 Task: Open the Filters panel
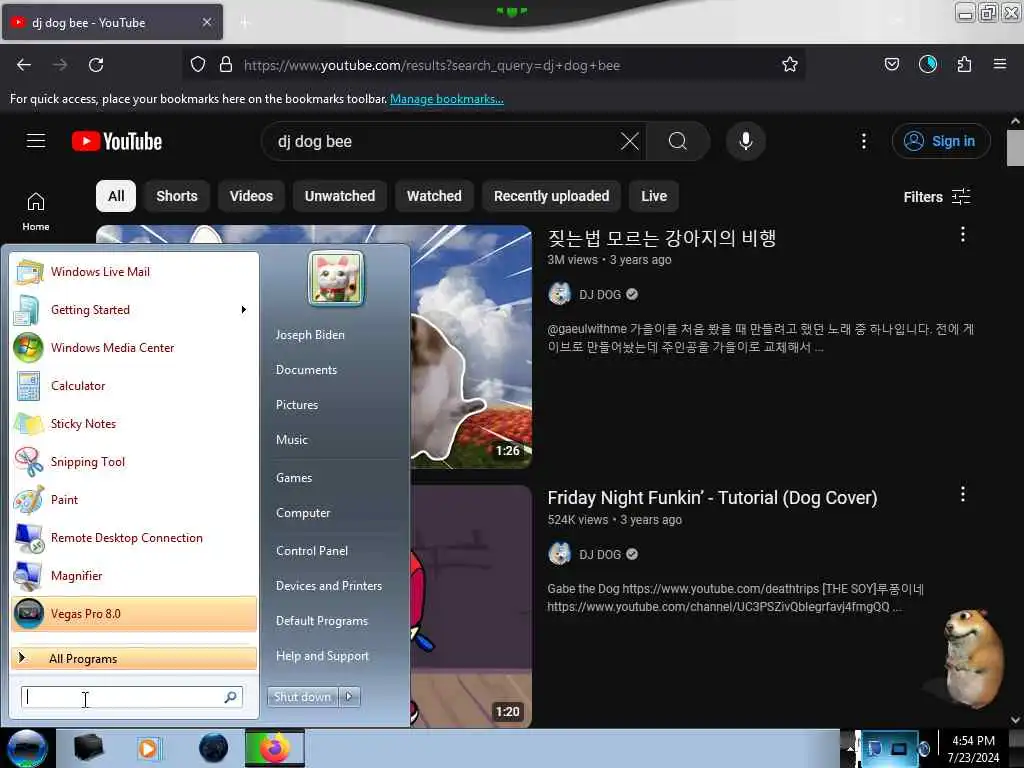point(937,197)
